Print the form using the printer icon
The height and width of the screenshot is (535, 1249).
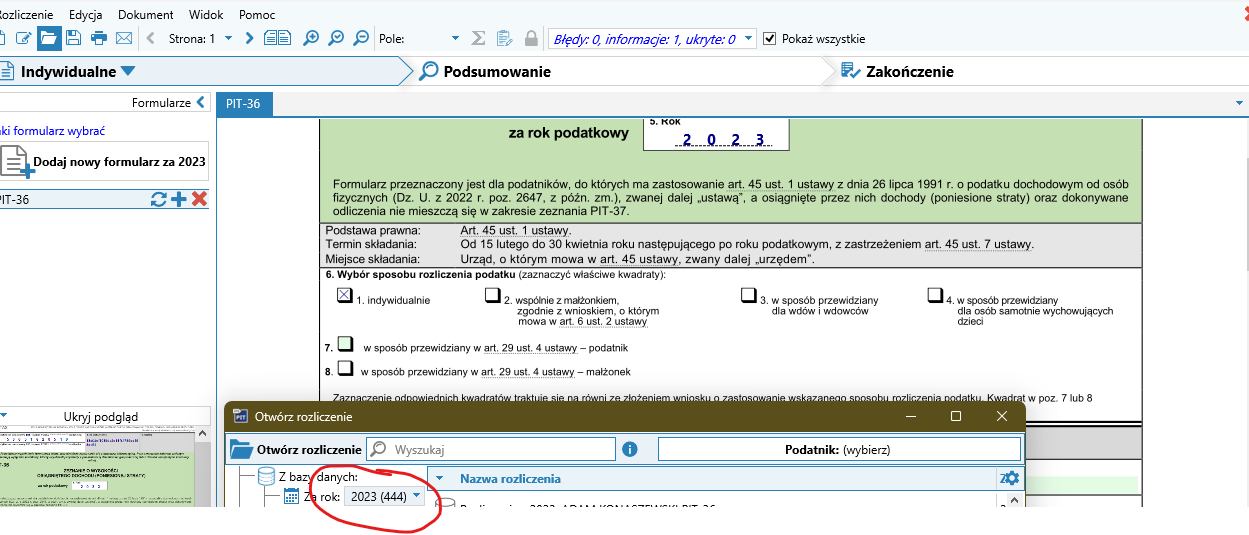[99, 38]
